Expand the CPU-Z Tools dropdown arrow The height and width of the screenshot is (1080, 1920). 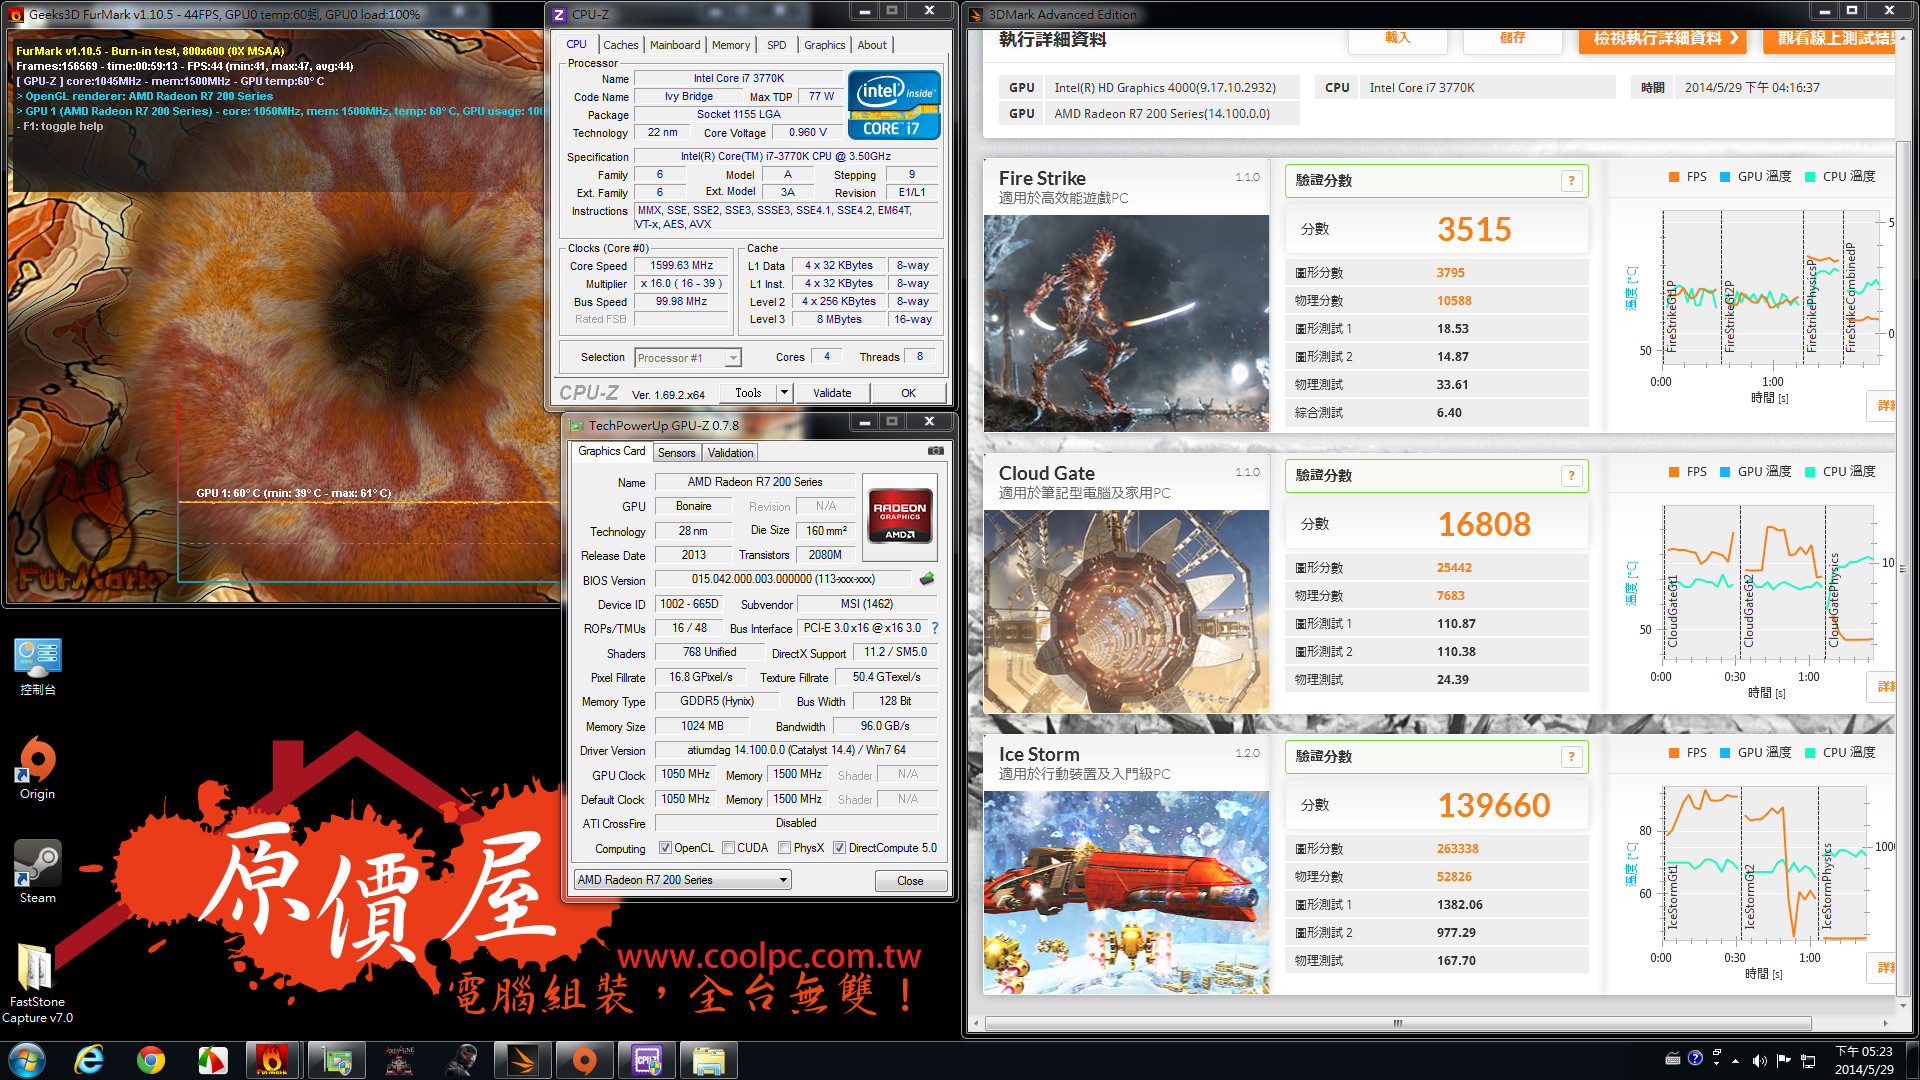click(785, 393)
